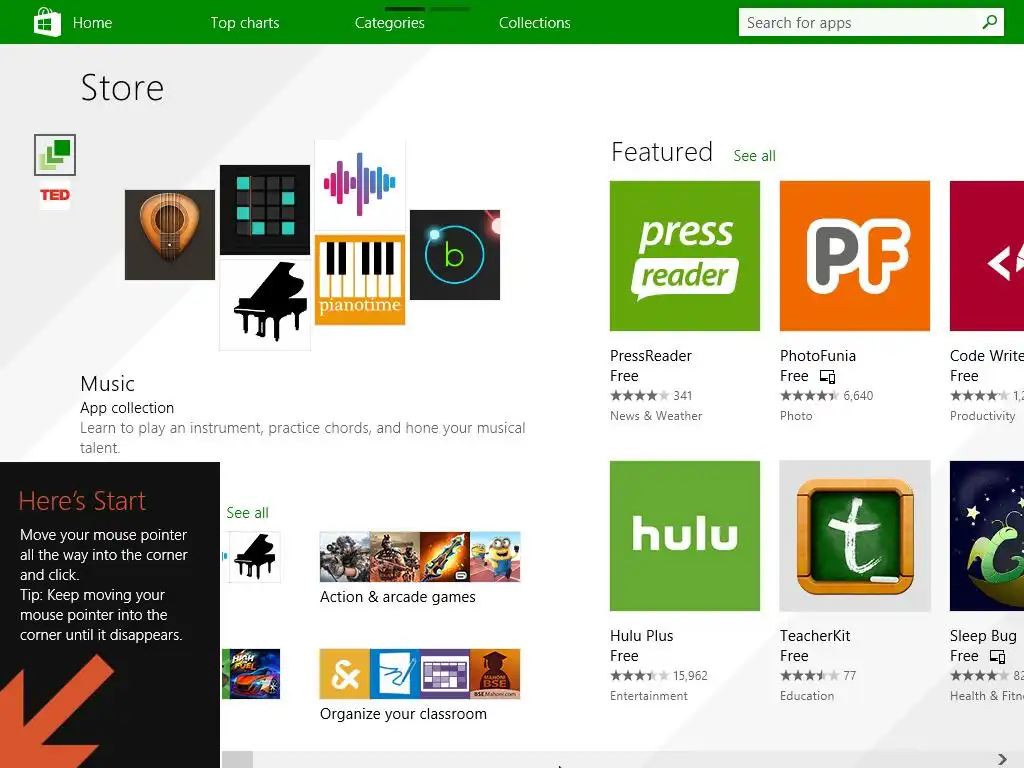The height and width of the screenshot is (768, 1024).
Task: Click the sniper soldier game thumbnail
Action: [345, 557]
